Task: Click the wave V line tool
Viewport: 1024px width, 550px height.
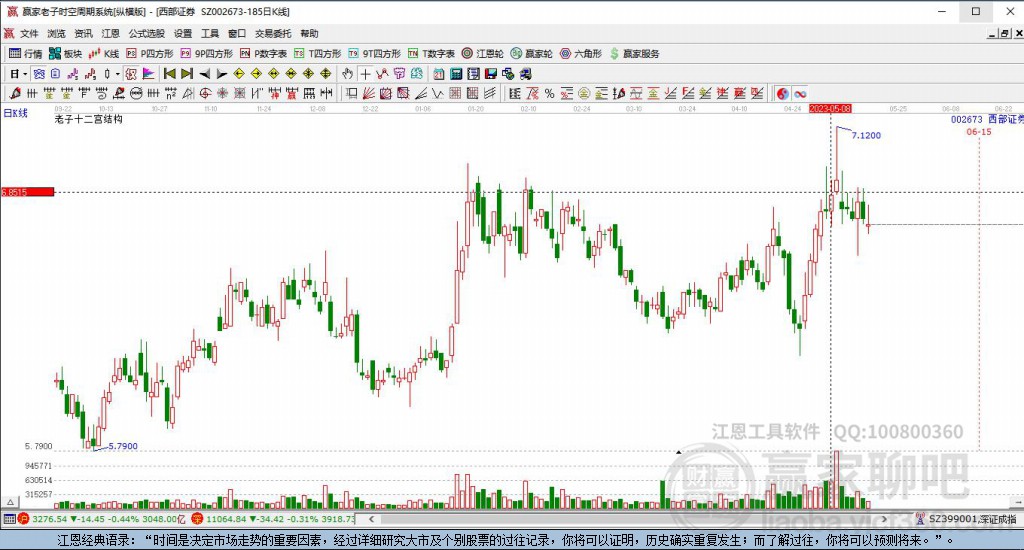Action: [438, 93]
